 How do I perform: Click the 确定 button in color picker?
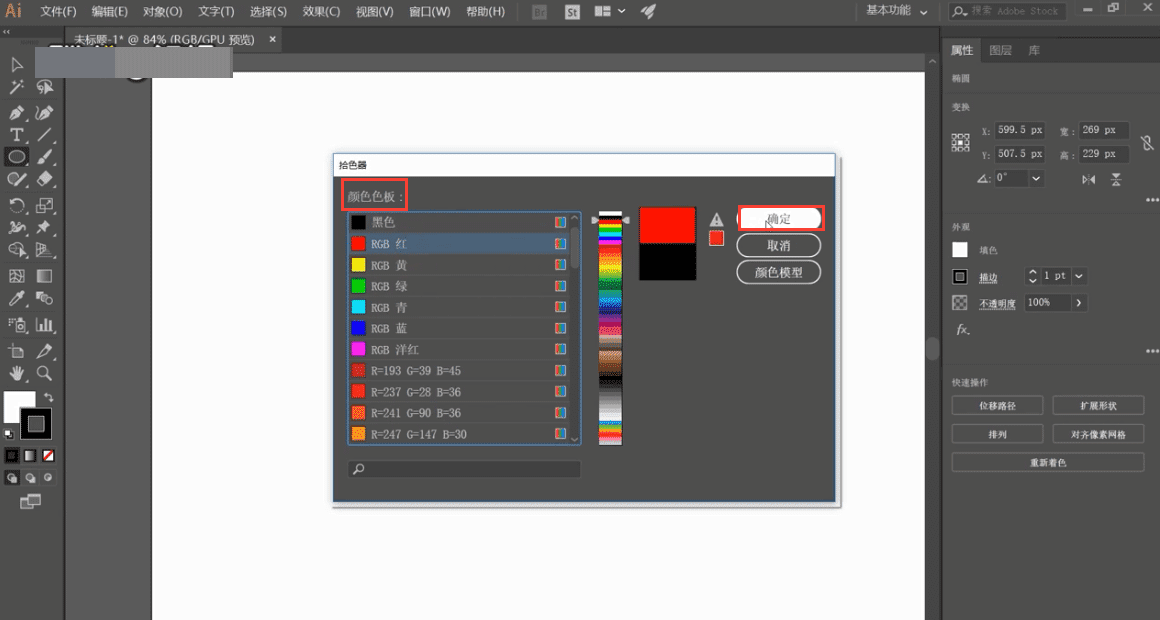click(x=779, y=218)
